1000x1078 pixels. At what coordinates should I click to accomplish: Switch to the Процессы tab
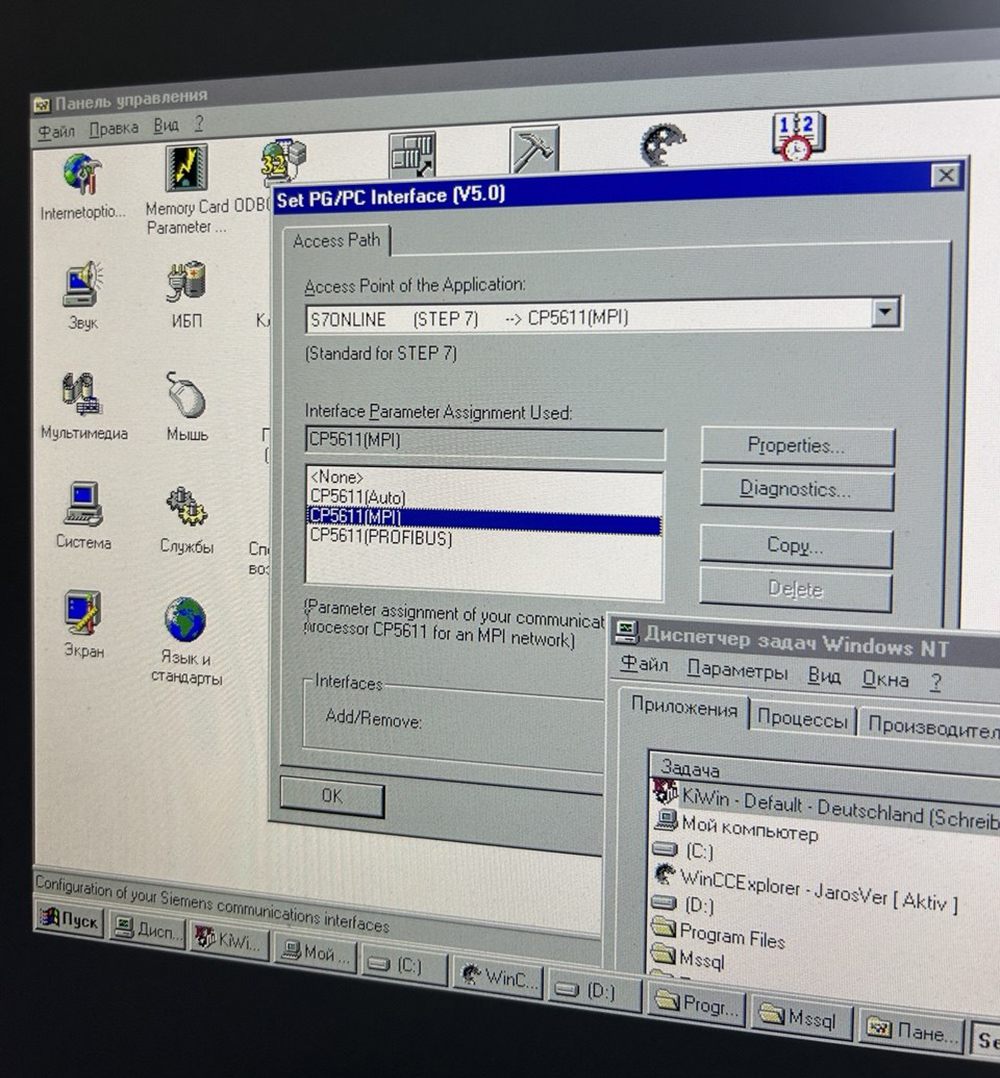pos(802,719)
